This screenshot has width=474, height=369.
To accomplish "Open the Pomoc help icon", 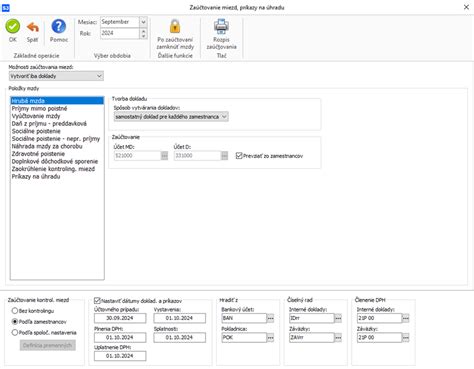I will click(59, 26).
